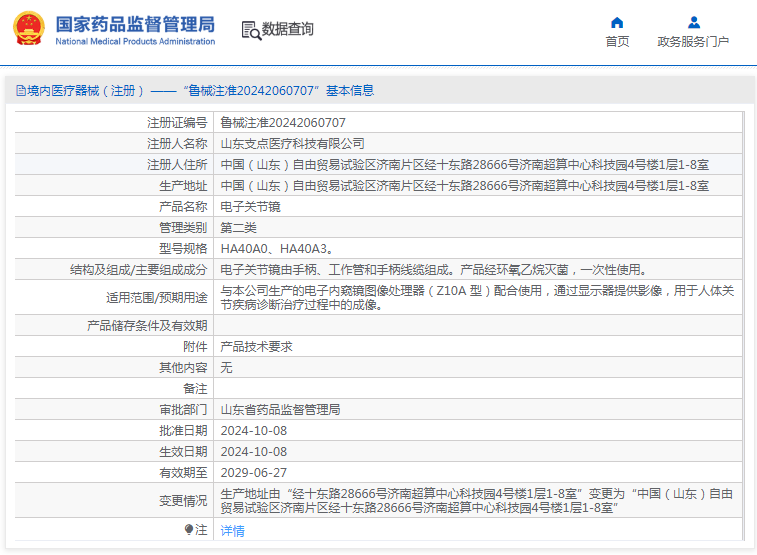Screen dimensions: 757x555
Task: Click the 管理类别 row label
Action: (183, 228)
